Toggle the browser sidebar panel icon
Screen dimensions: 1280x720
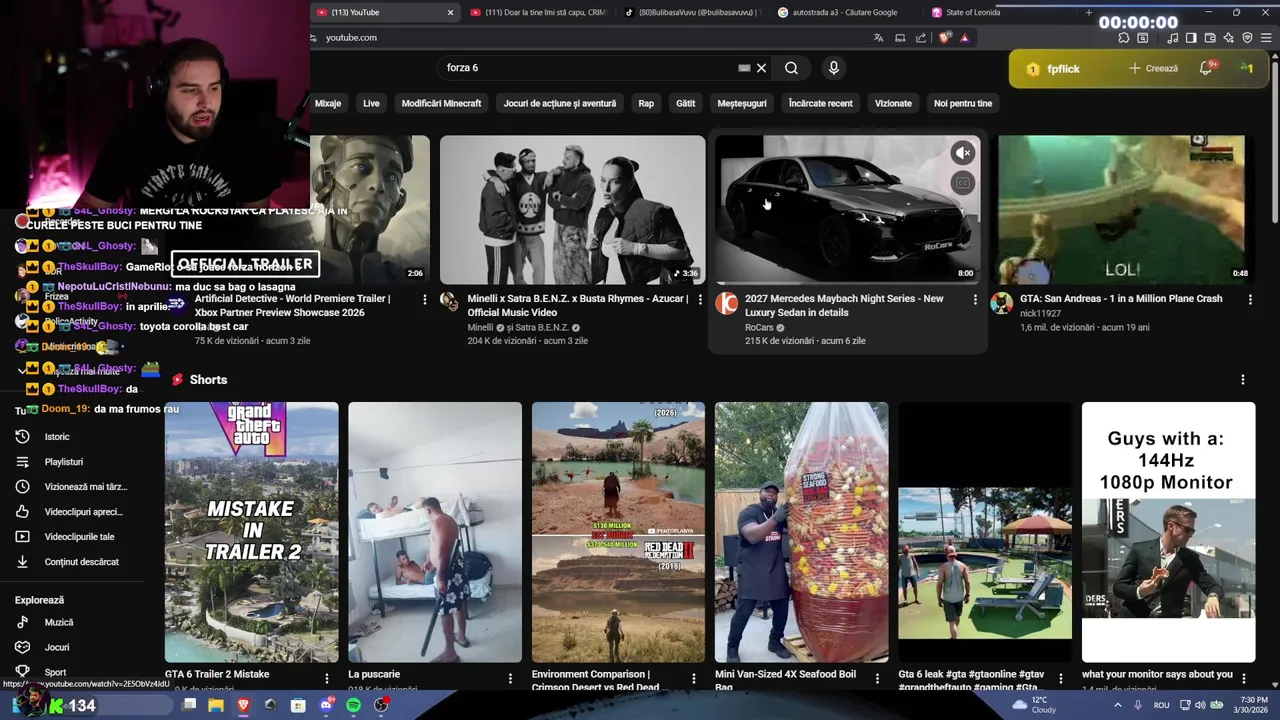1191,38
